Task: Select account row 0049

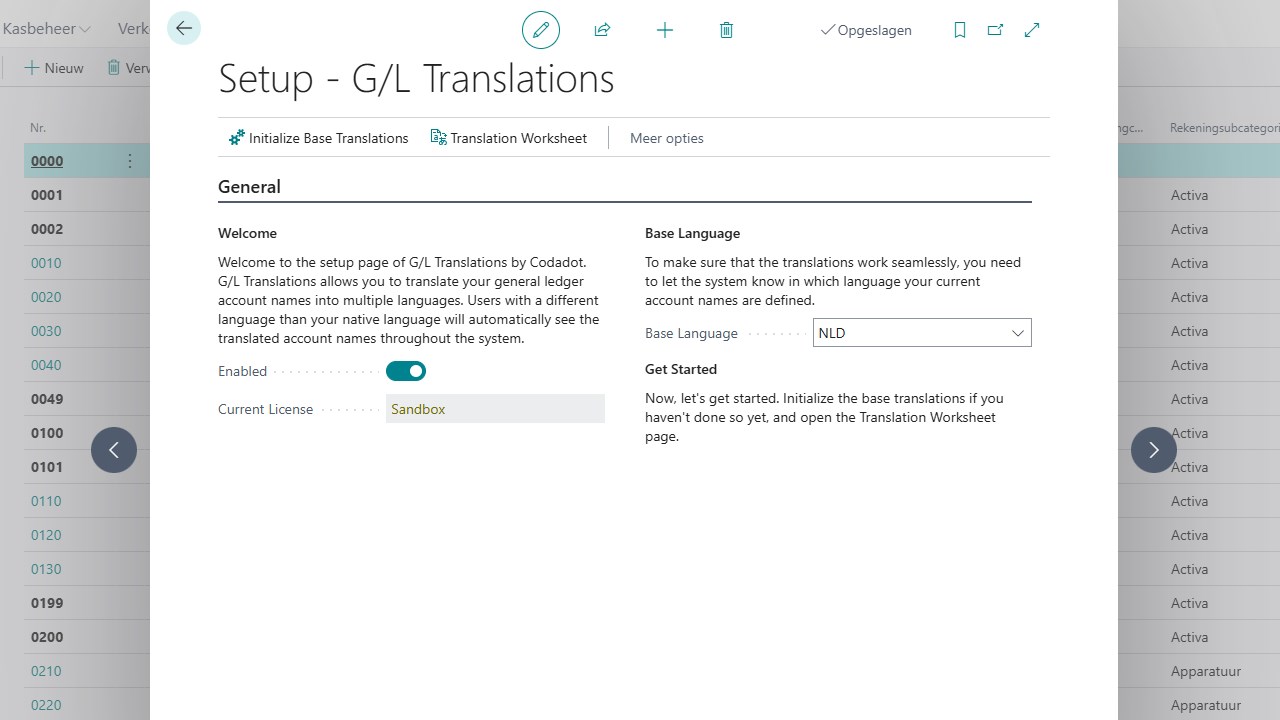Action: click(x=47, y=399)
